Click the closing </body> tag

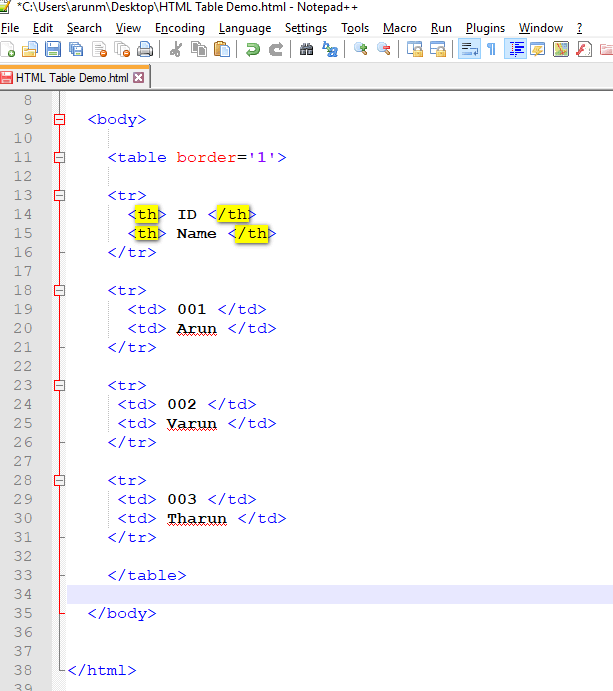[122, 613]
